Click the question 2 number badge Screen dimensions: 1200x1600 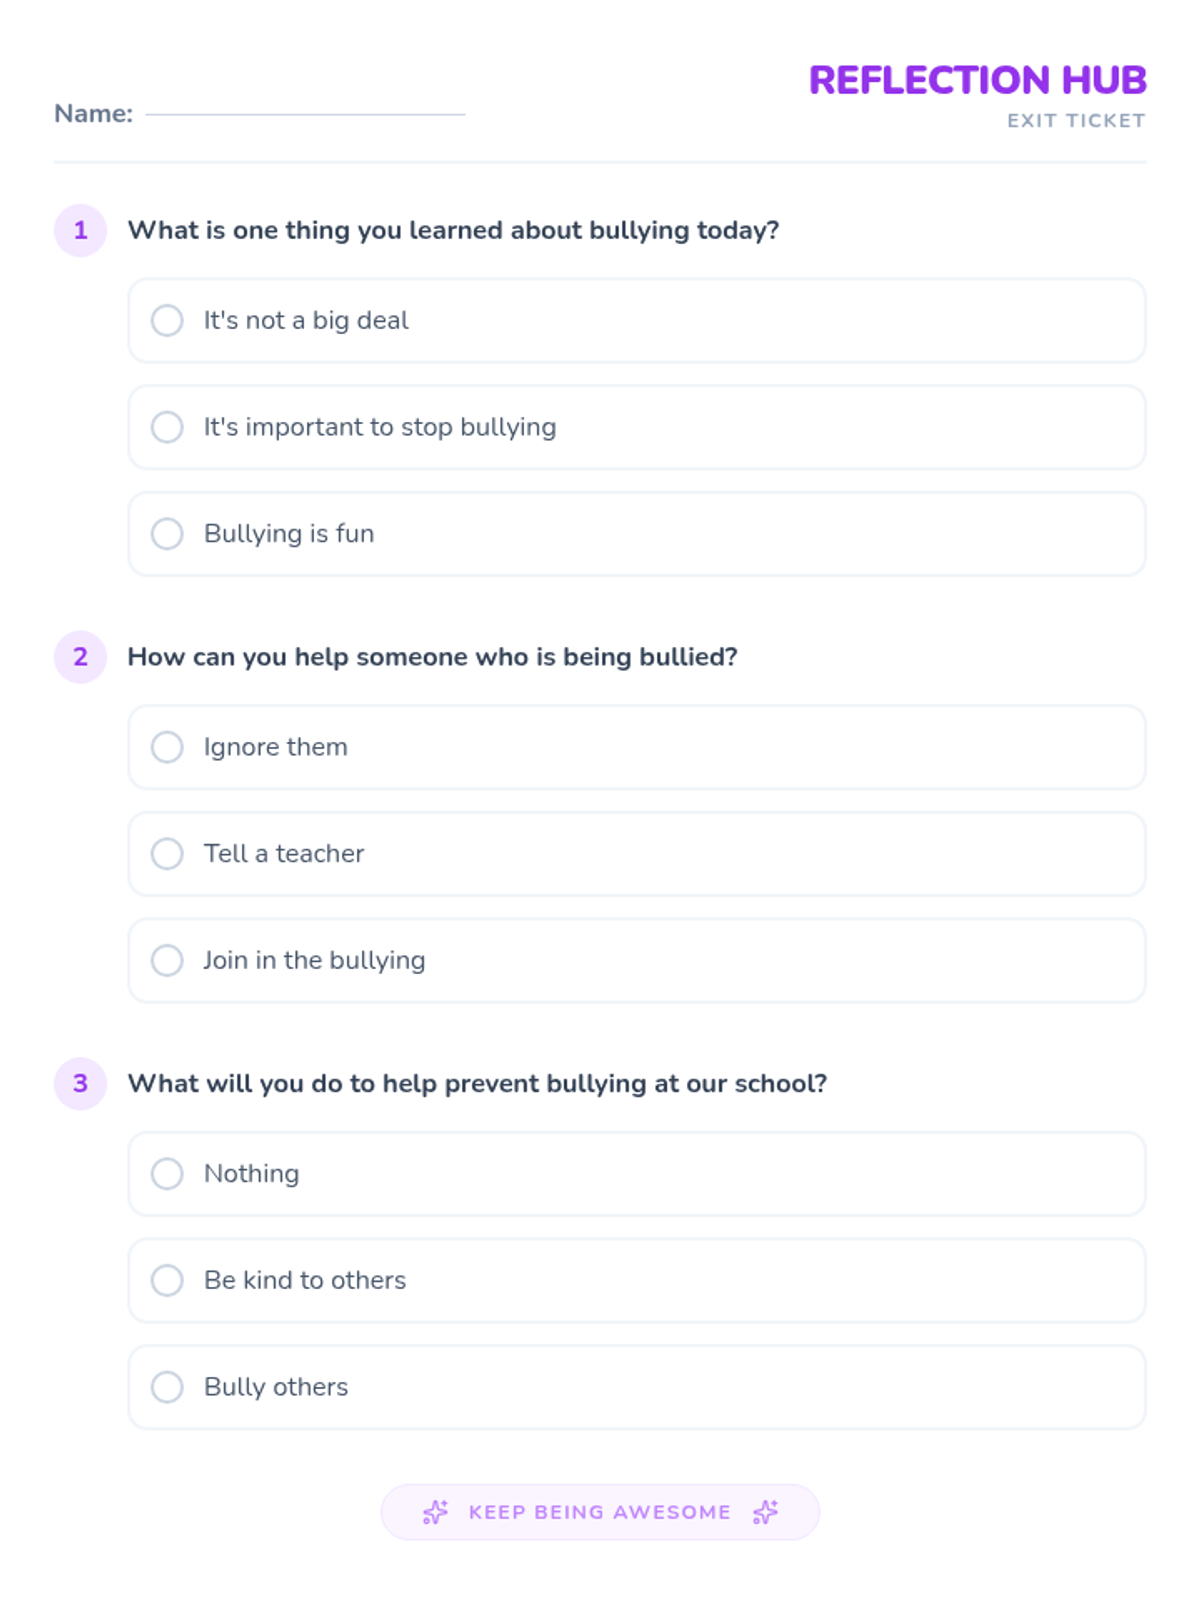80,657
